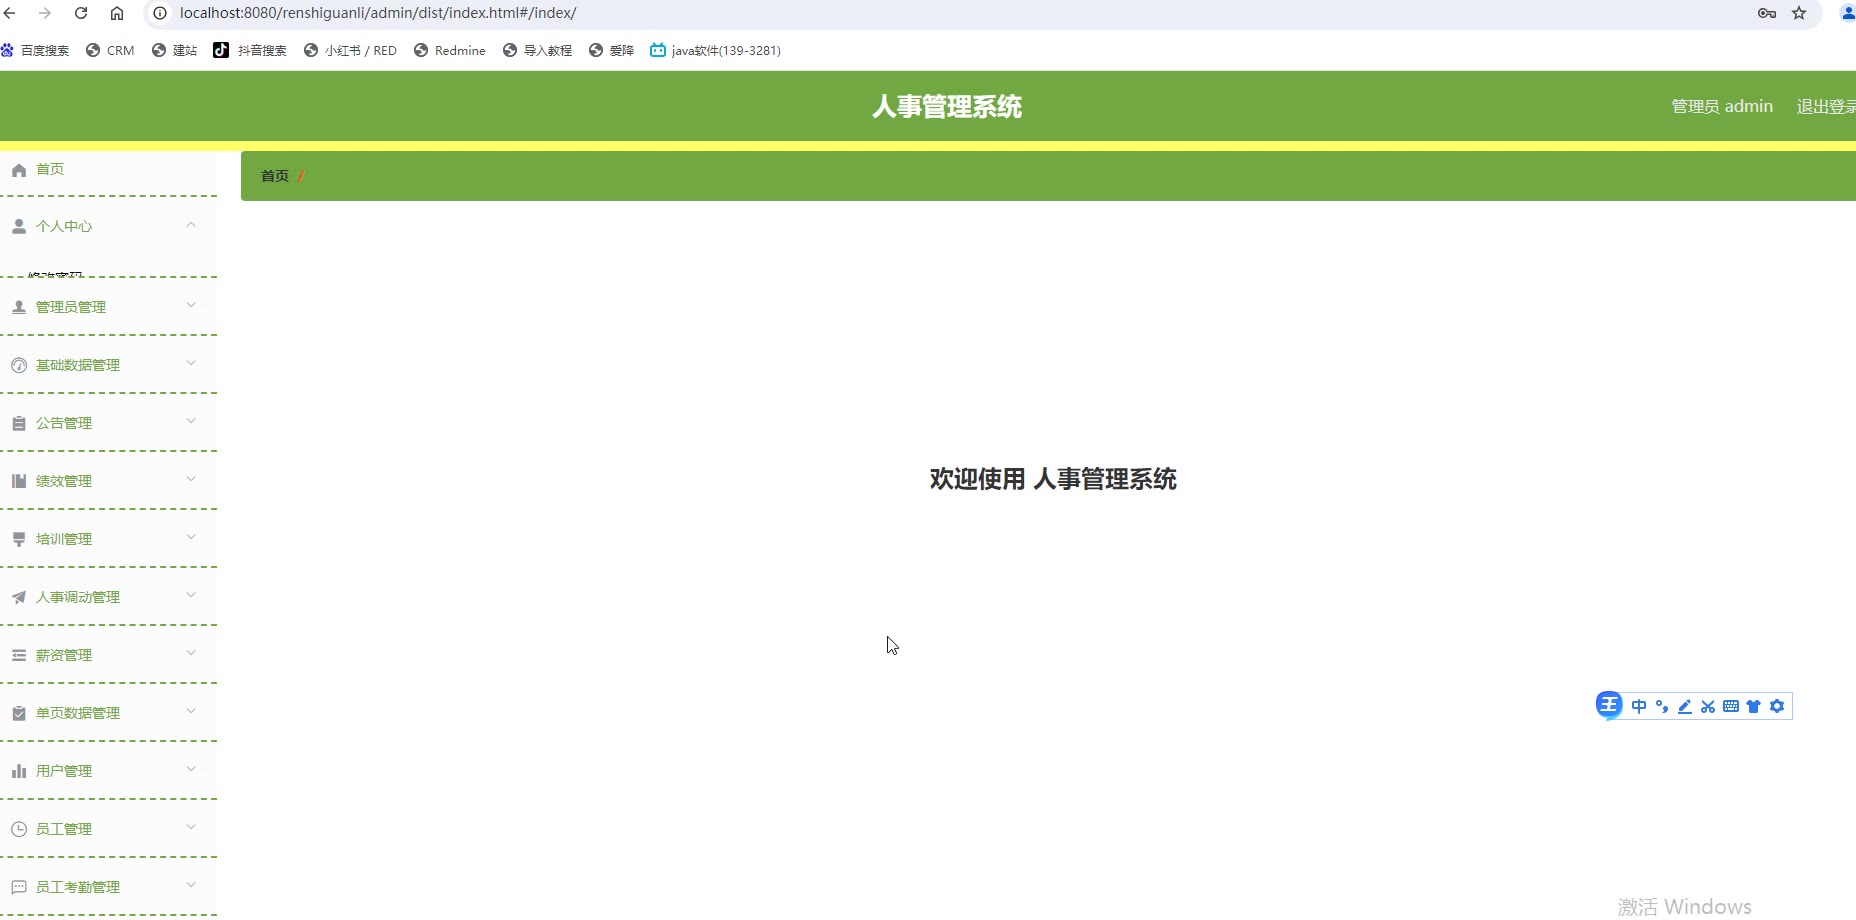The width and height of the screenshot is (1856, 920).
Task: Click the icon next to 培训管理
Action: pyautogui.click(x=19, y=540)
